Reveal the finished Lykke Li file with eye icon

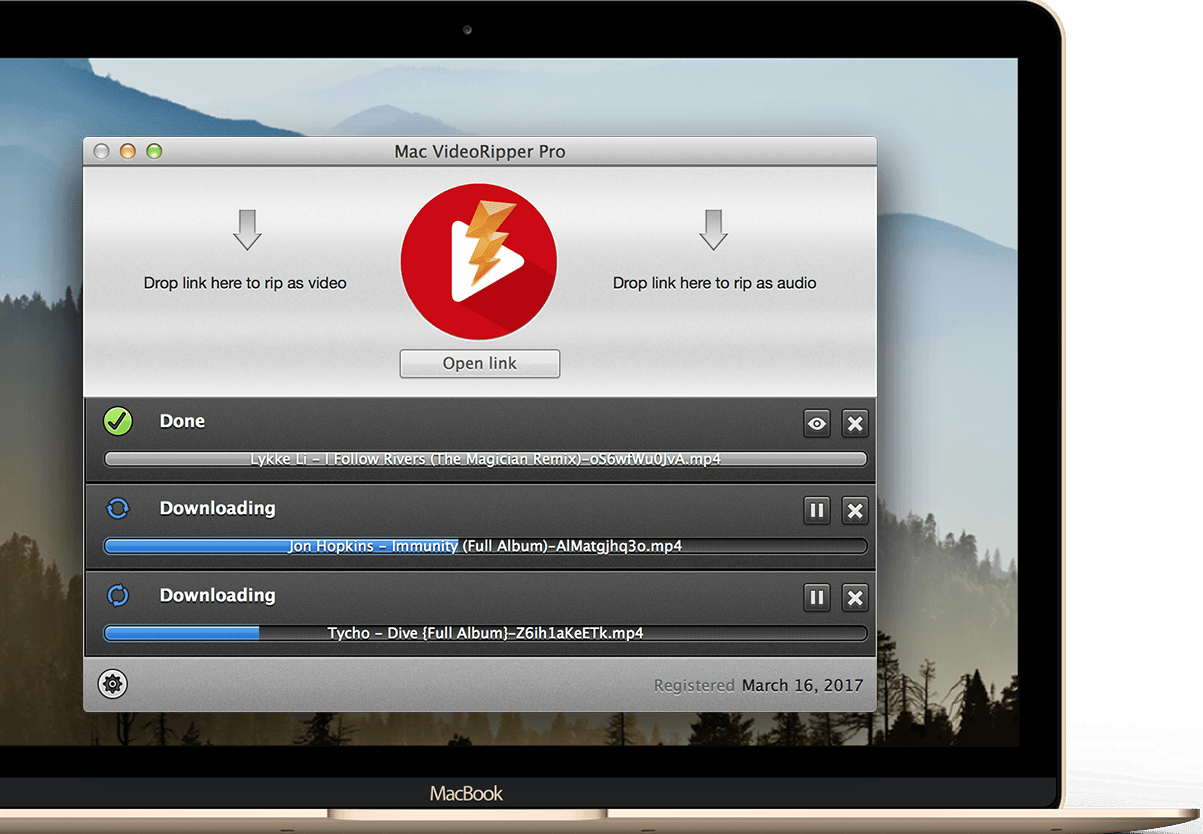[817, 424]
